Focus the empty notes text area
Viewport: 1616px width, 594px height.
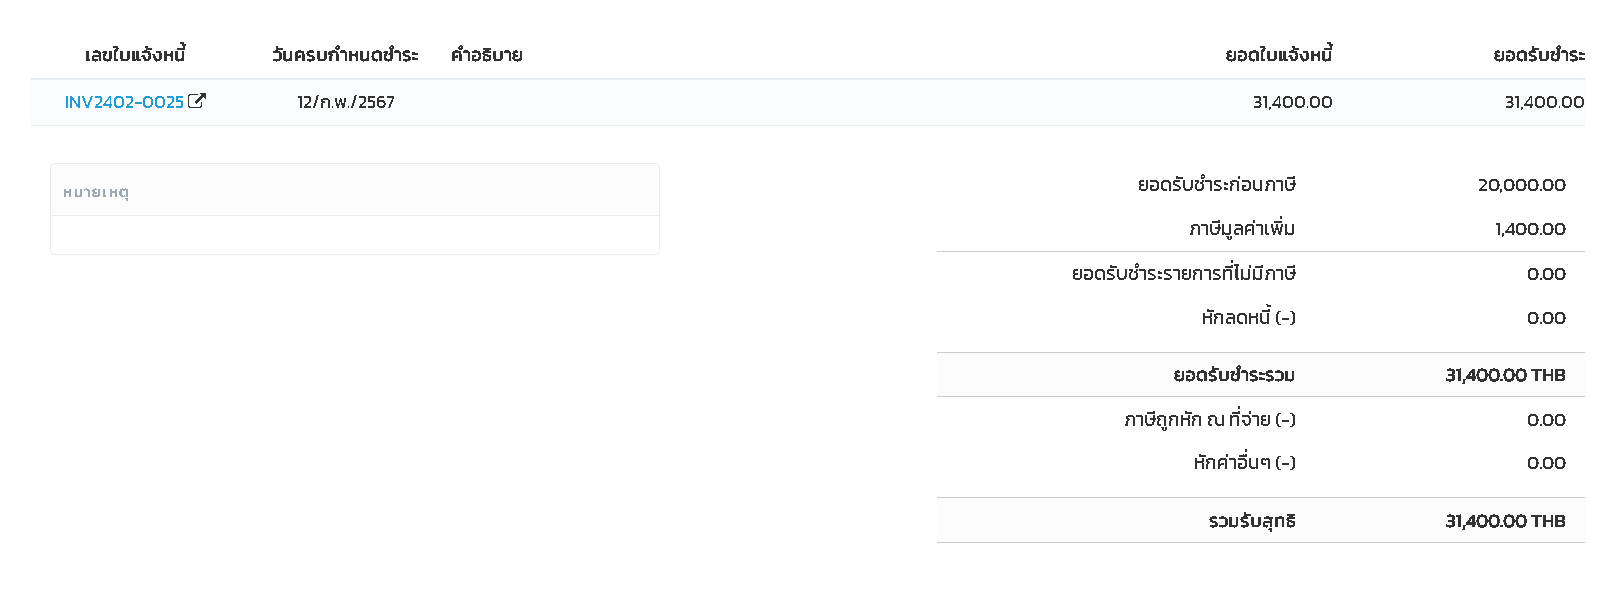[x=355, y=235]
